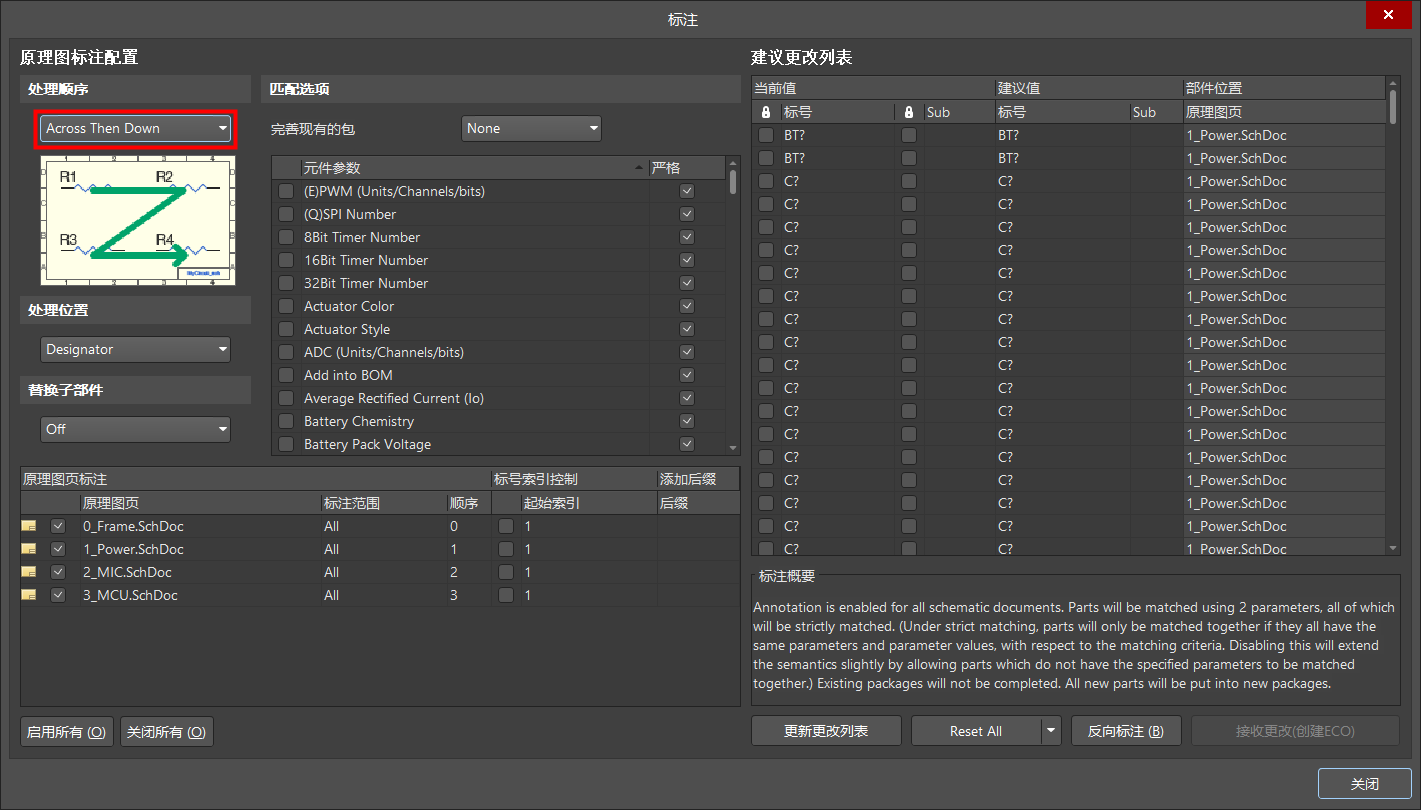Open the Across Then Down order dropdown

[136, 128]
